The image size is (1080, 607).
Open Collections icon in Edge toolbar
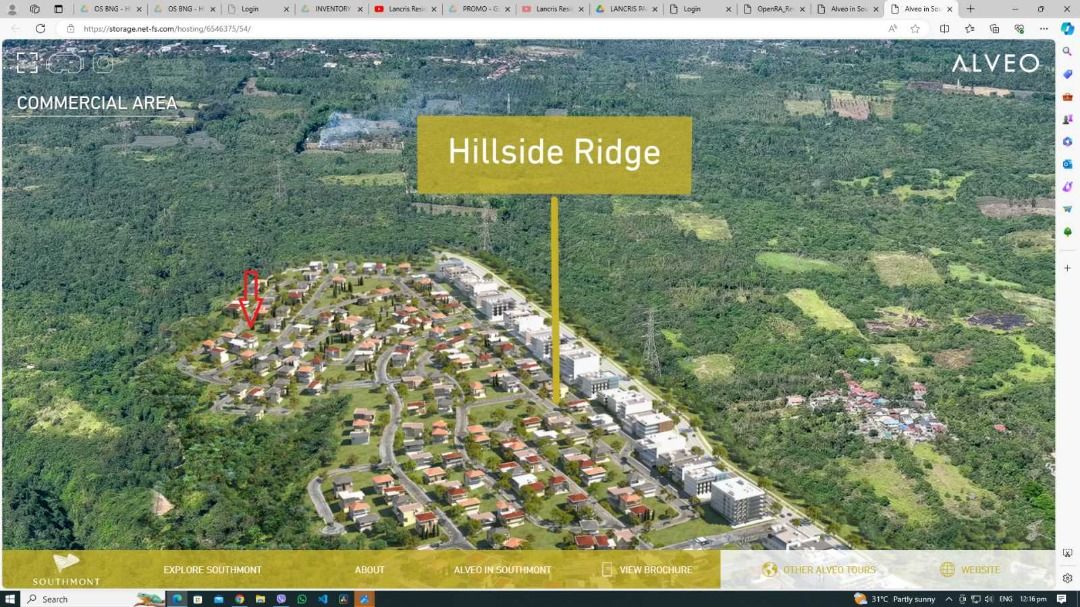point(995,29)
